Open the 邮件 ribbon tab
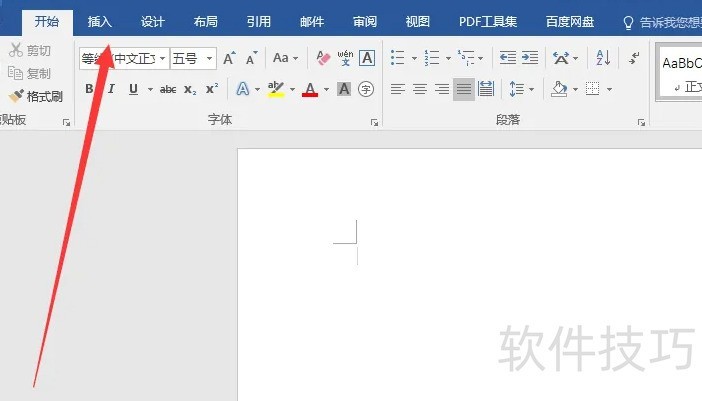The width and height of the screenshot is (702, 401). pos(312,22)
